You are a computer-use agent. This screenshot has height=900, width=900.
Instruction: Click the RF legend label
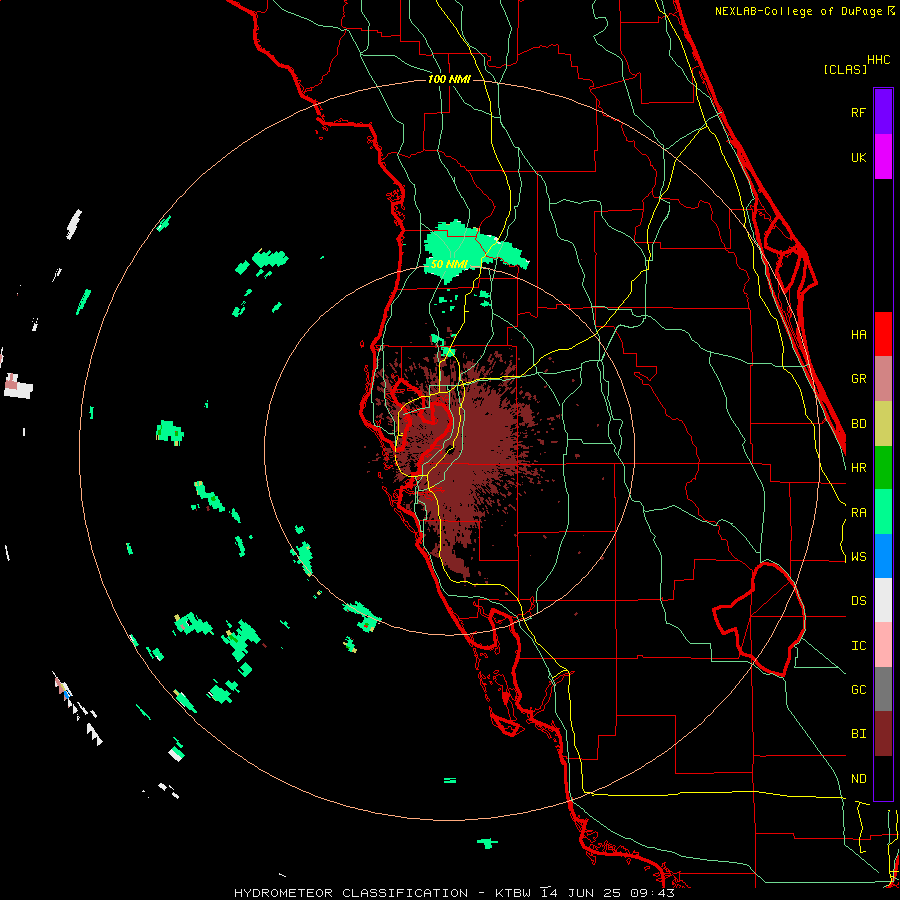[x=858, y=112]
